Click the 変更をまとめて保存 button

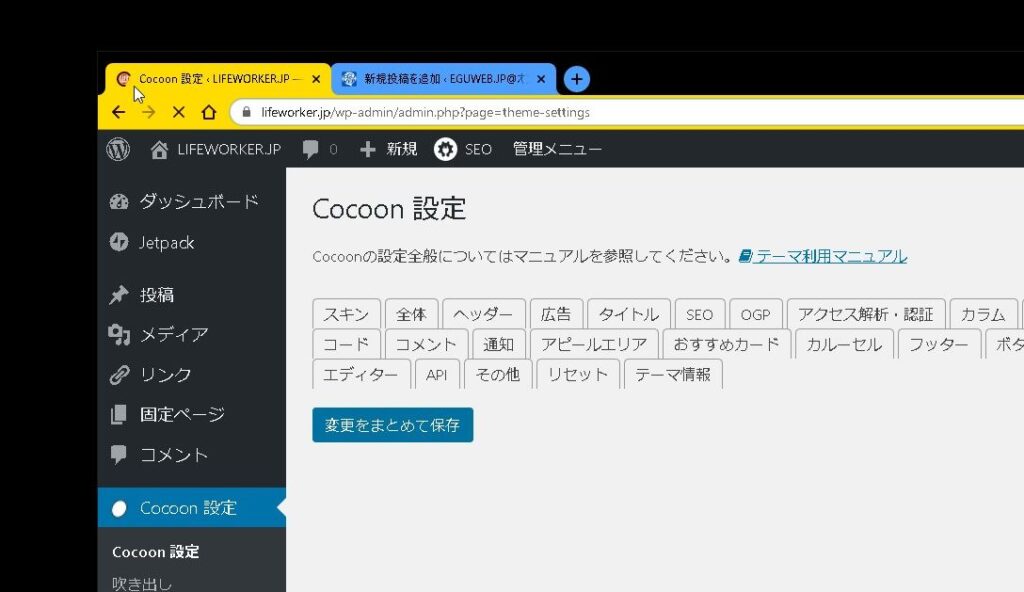(x=392, y=425)
